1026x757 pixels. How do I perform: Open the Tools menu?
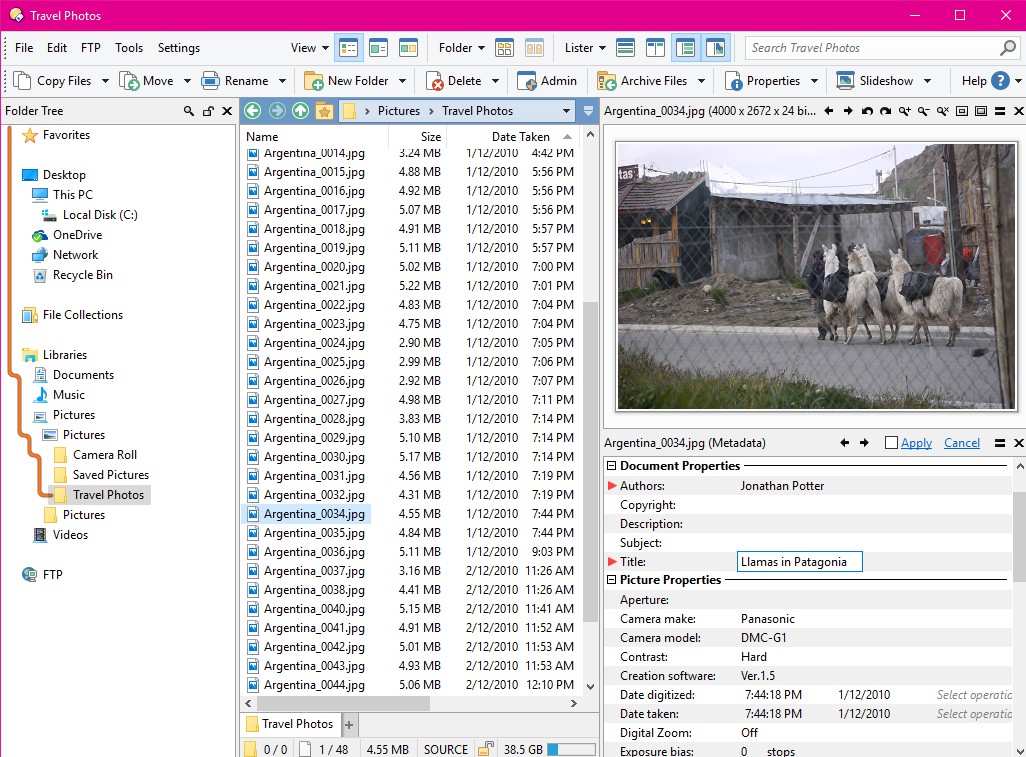pos(129,47)
